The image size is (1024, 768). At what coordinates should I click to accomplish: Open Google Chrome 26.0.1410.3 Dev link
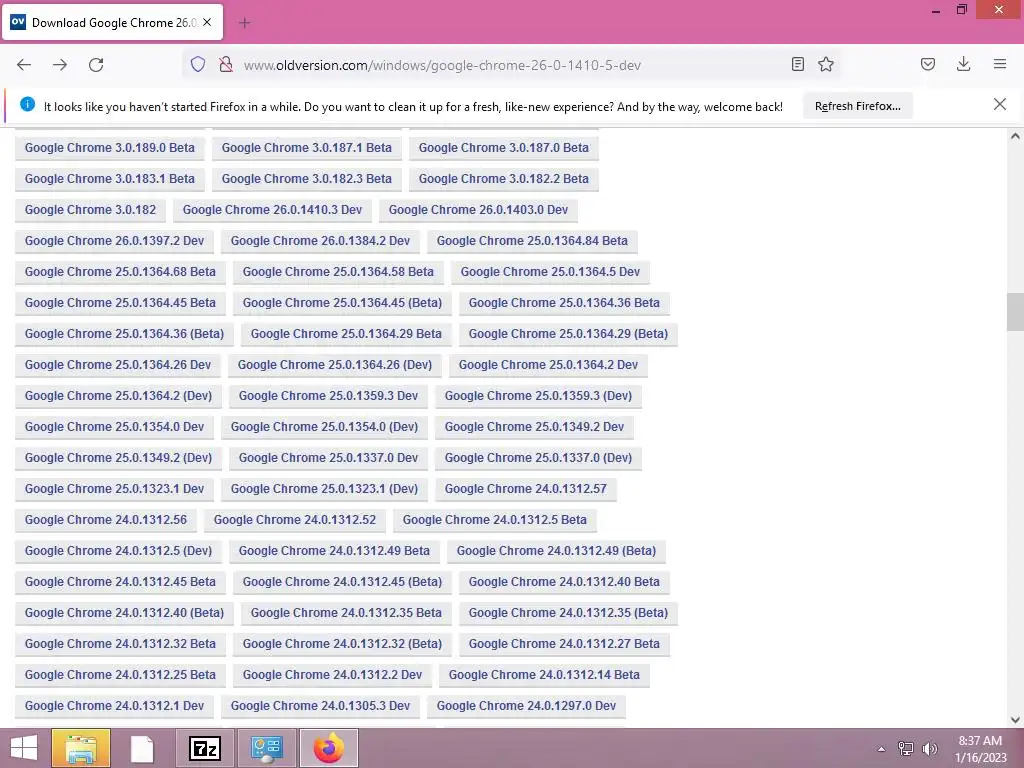272,210
